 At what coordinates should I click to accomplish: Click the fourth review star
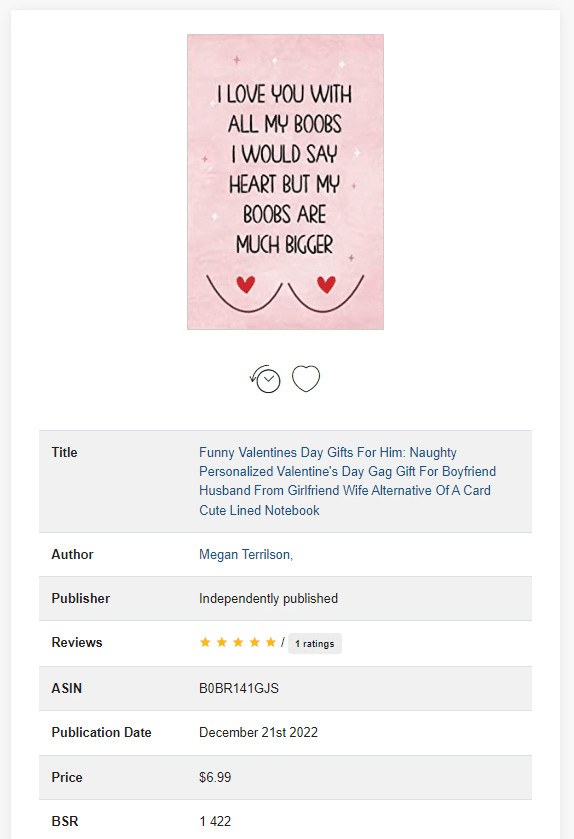click(255, 642)
